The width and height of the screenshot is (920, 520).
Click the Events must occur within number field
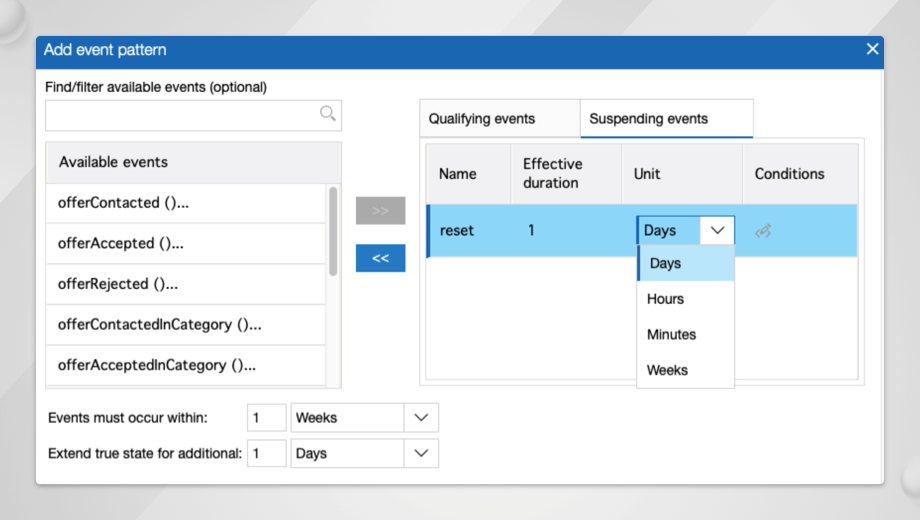(266, 418)
